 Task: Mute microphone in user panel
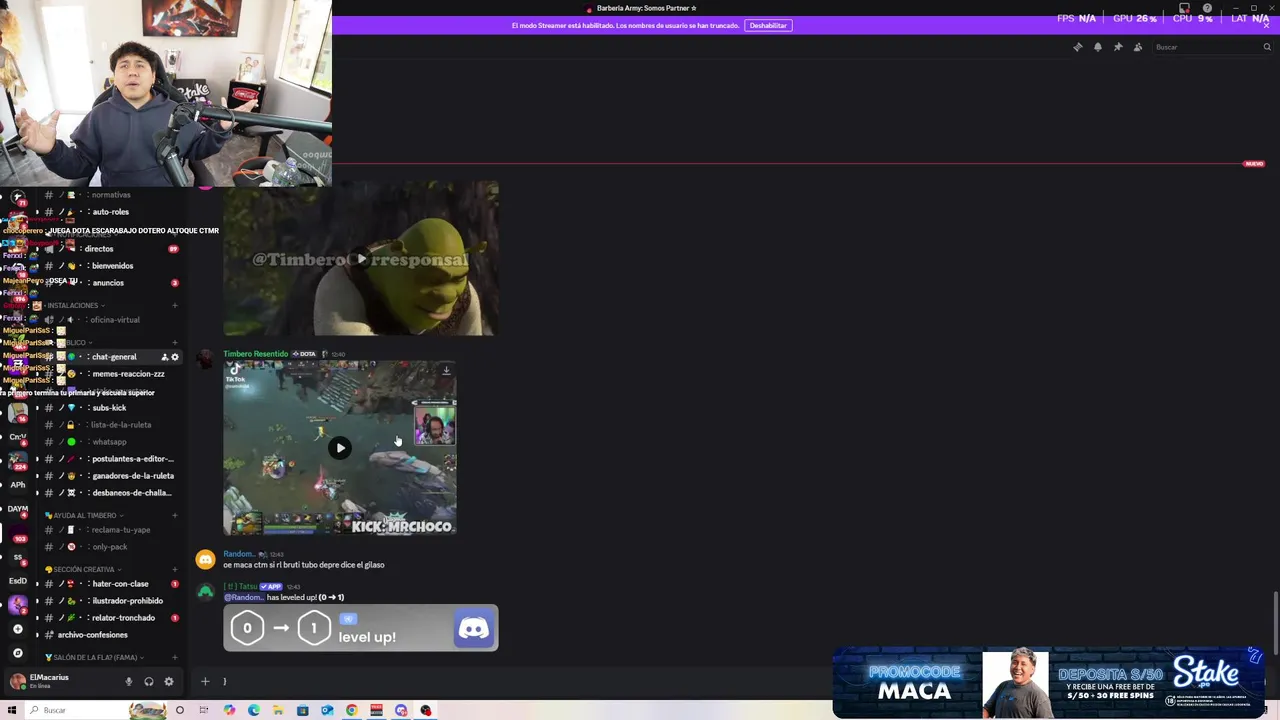click(x=128, y=682)
